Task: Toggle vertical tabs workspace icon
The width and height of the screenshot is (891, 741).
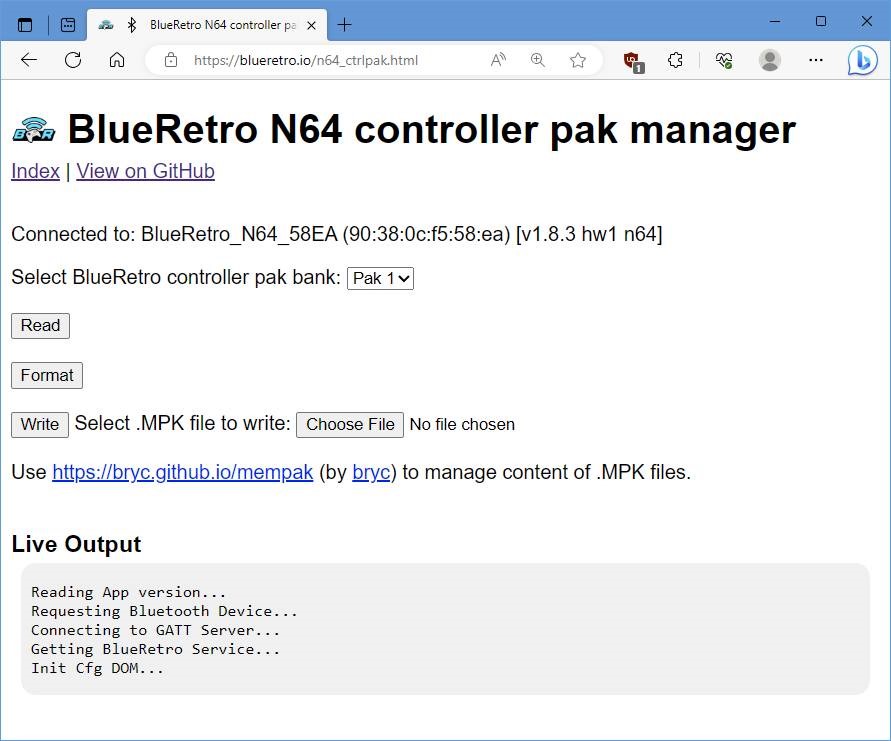Action: click(25, 24)
